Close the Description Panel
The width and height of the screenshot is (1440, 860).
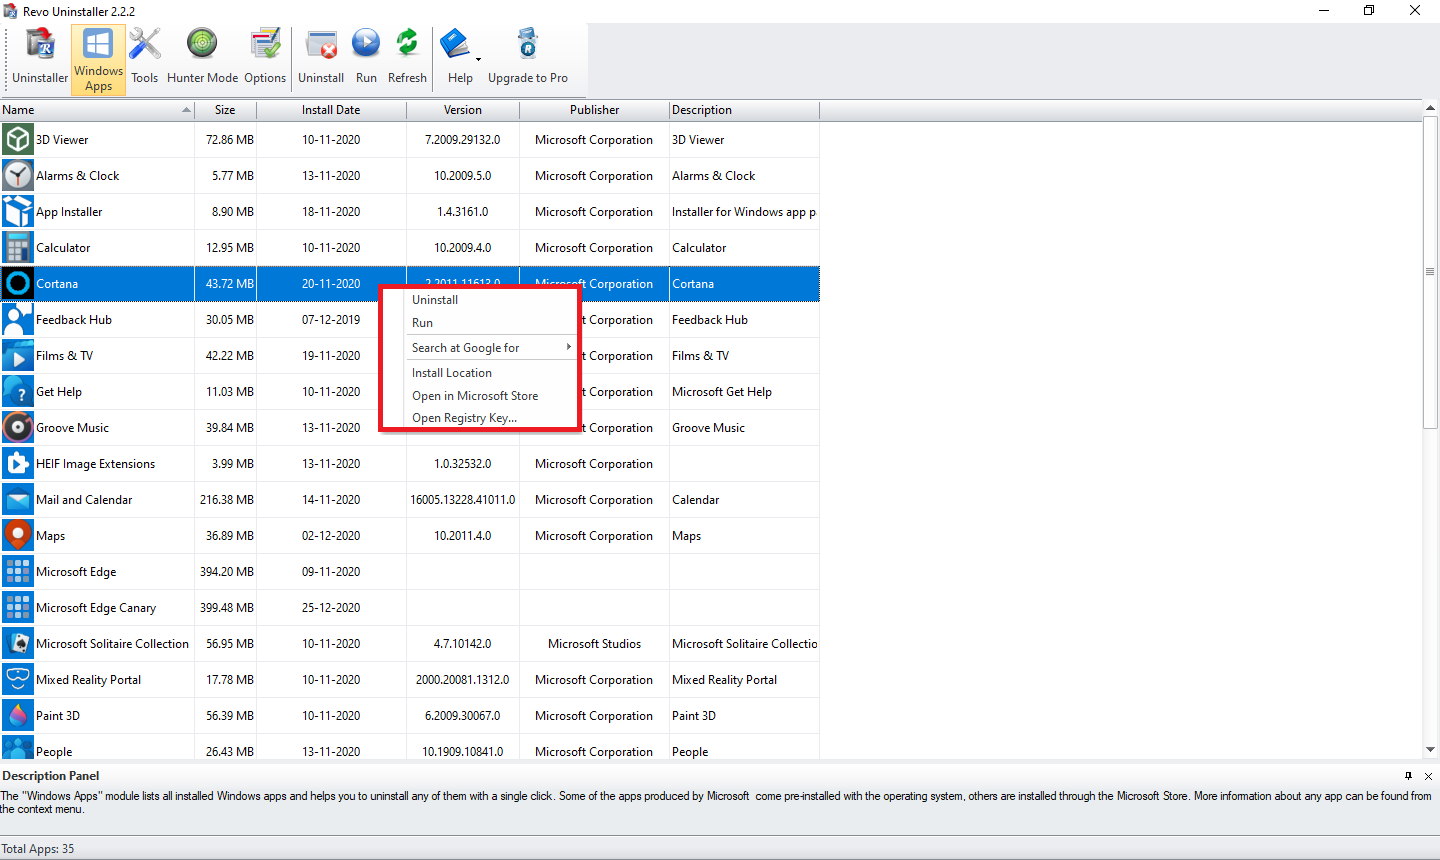pyautogui.click(x=1428, y=776)
